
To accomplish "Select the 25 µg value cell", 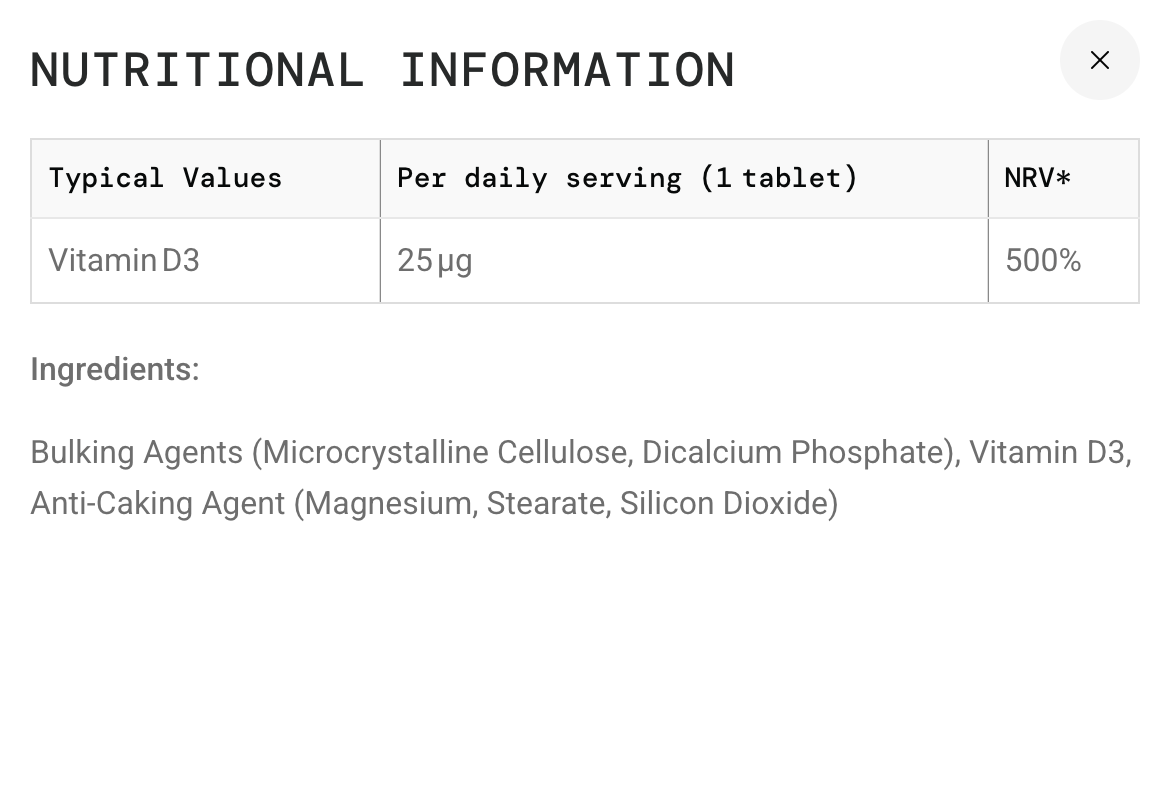I will [x=434, y=261].
